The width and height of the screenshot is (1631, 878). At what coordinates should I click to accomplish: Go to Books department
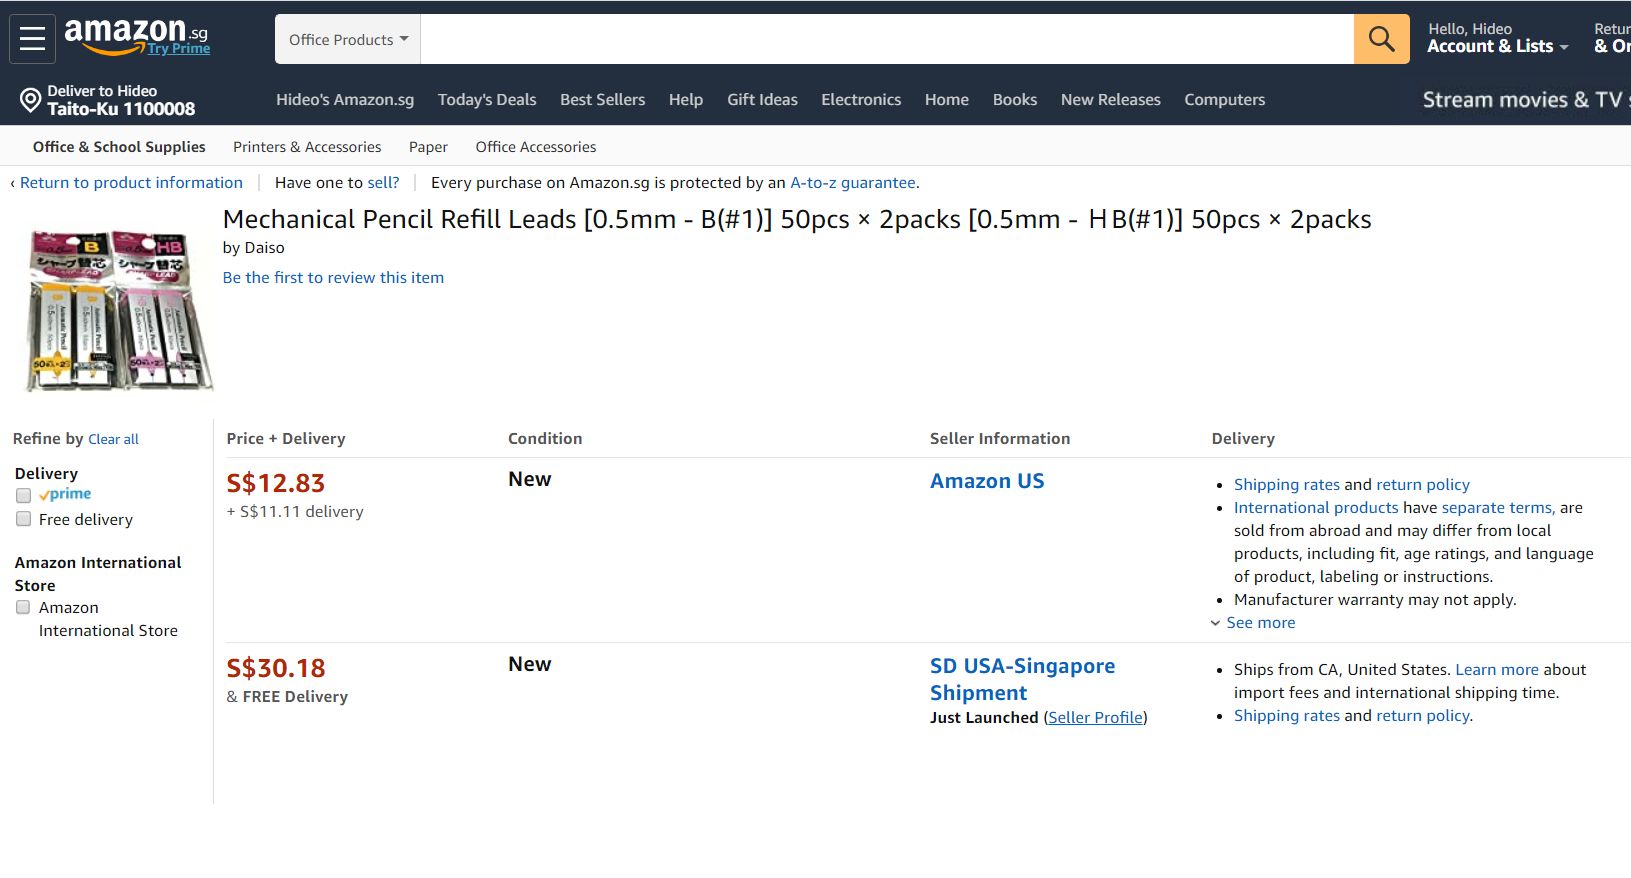click(1015, 100)
